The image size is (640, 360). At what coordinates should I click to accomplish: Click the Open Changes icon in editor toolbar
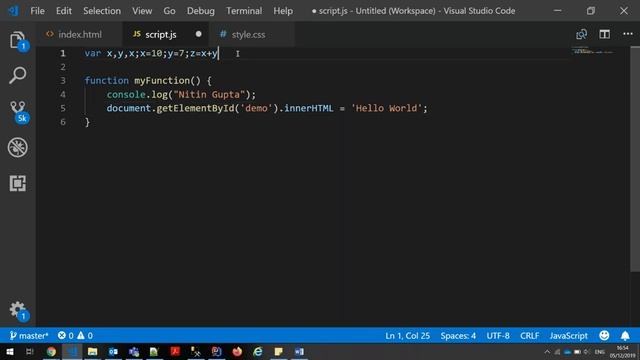(x=581, y=34)
